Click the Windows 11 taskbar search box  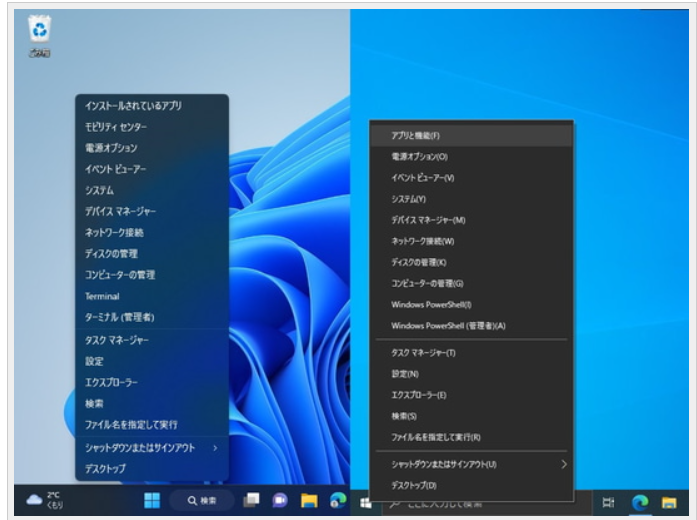[x=202, y=500]
